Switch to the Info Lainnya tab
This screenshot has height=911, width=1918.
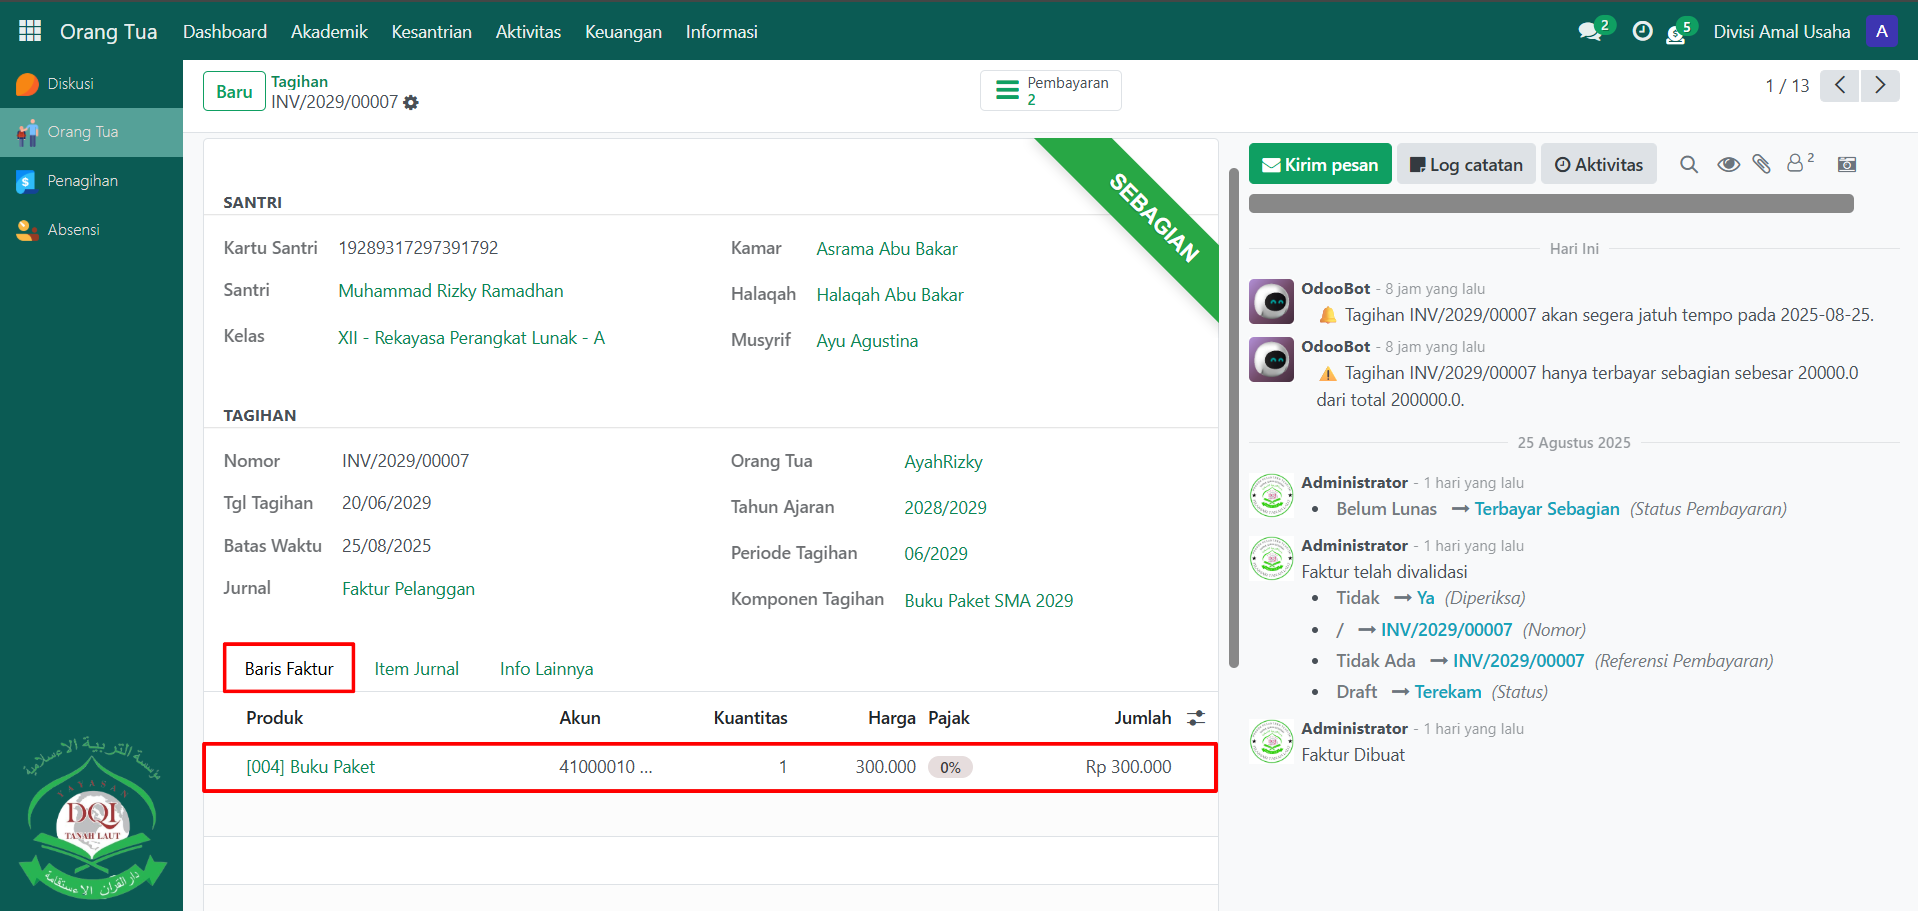coord(546,669)
